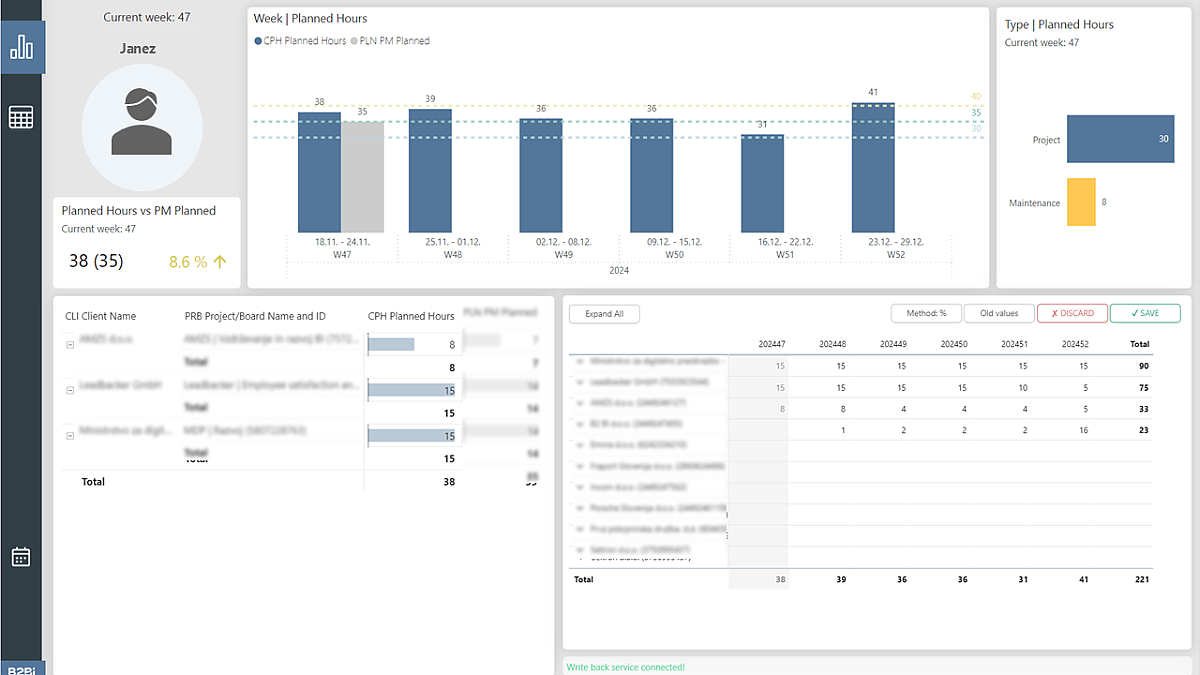
Task: Click the 202448 column header
Action: point(833,344)
